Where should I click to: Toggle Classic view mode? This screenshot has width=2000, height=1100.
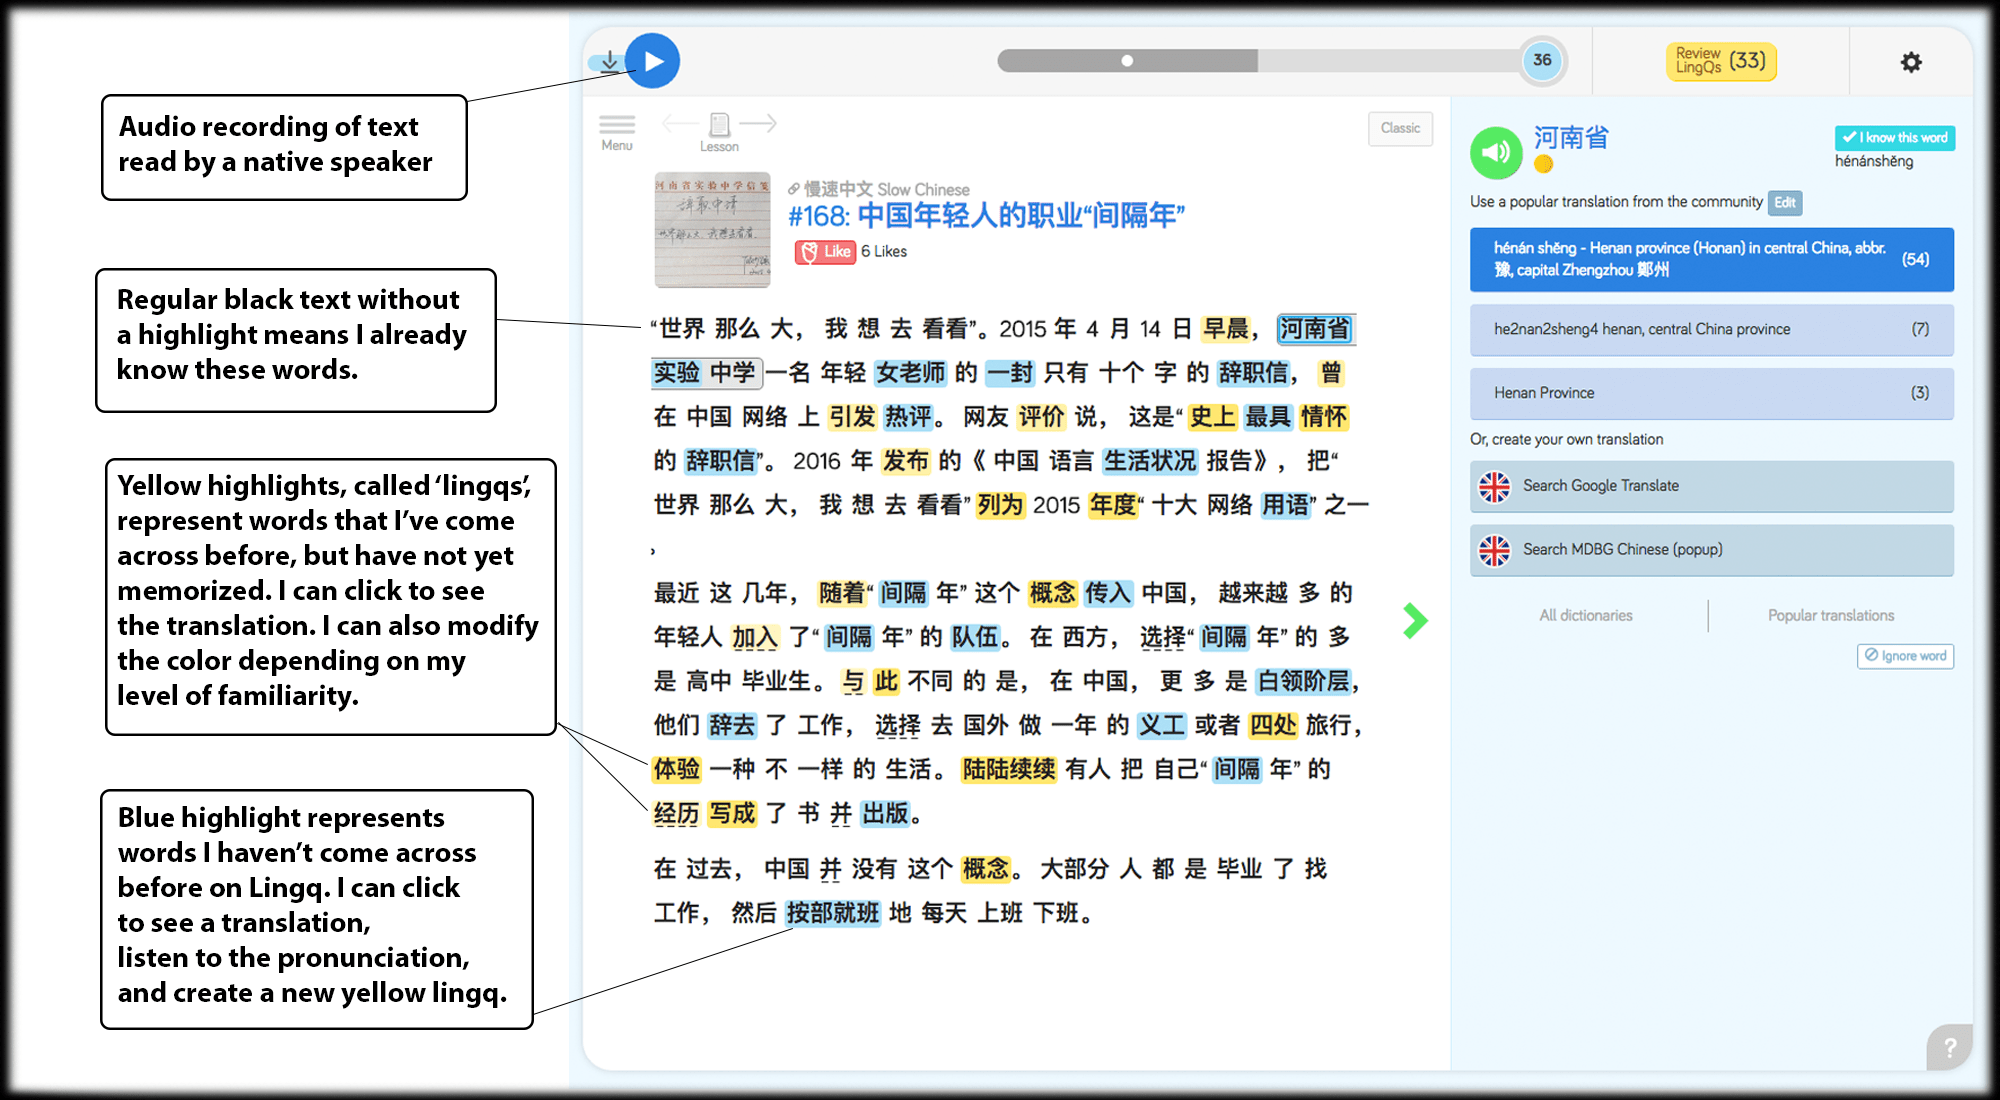pos(1400,128)
